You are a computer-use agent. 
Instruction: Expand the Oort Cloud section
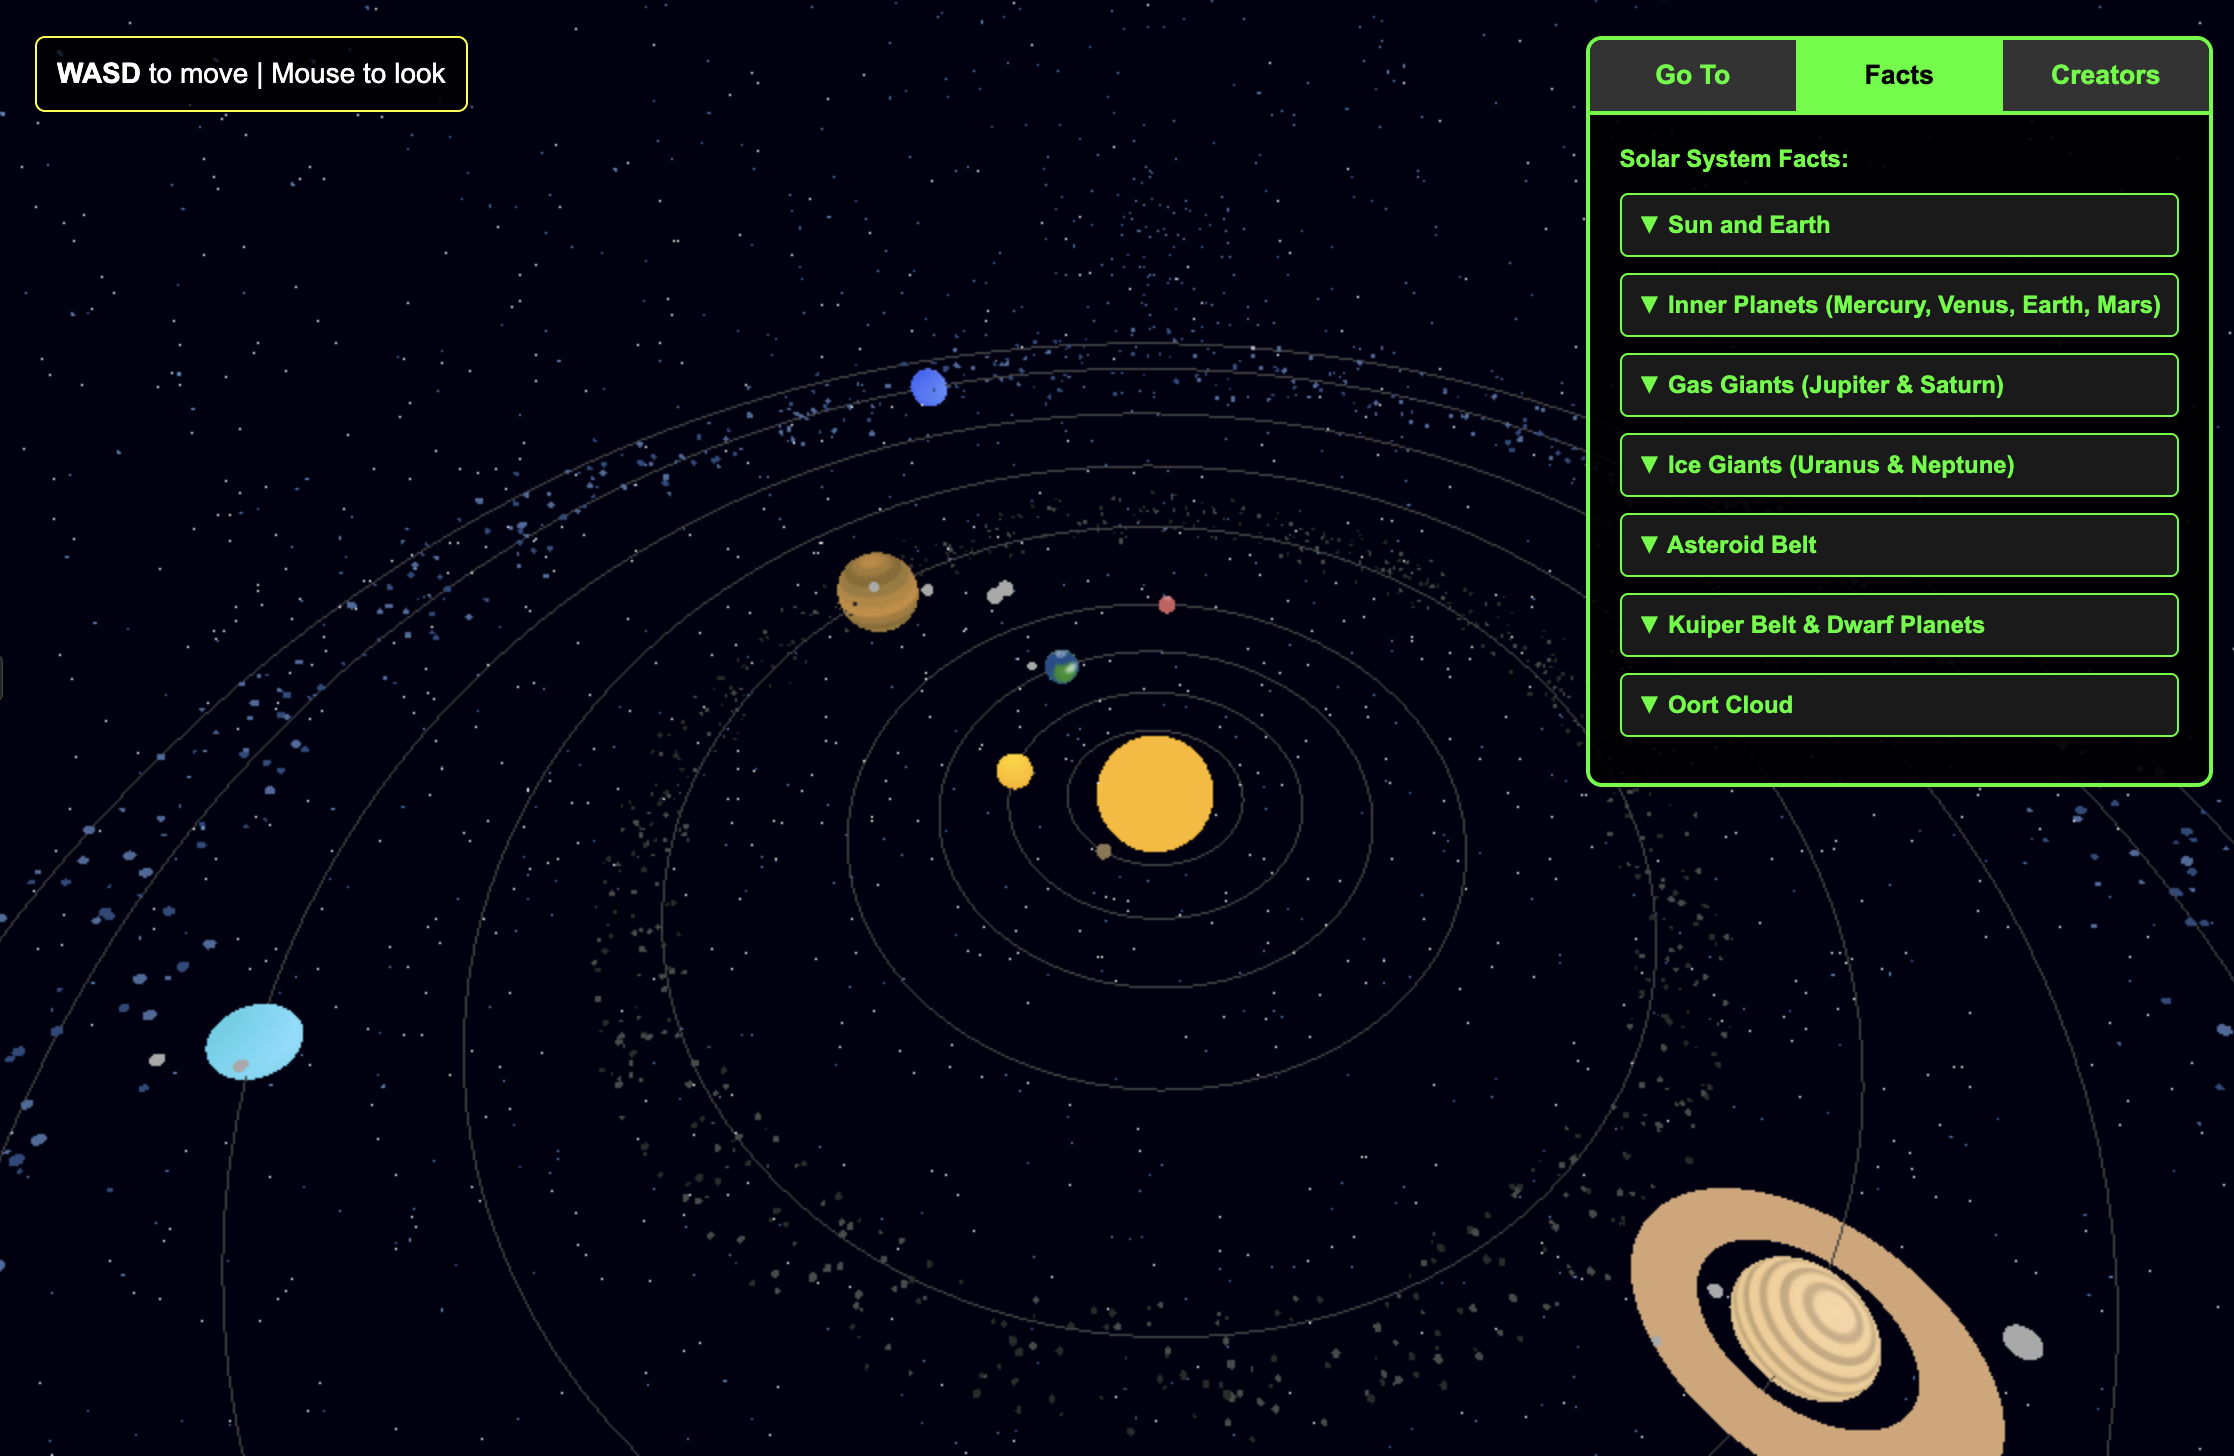click(x=1899, y=705)
